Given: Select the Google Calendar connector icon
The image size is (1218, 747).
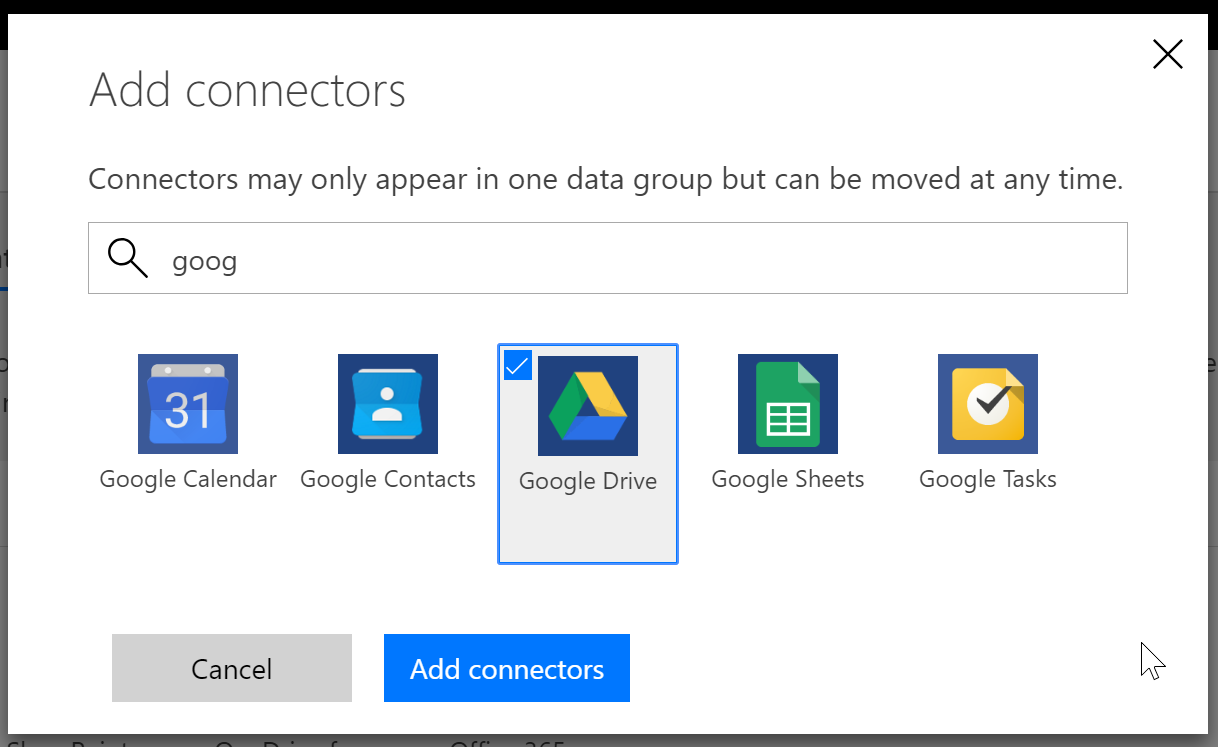Looking at the screenshot, I should [x=188, y=404].
